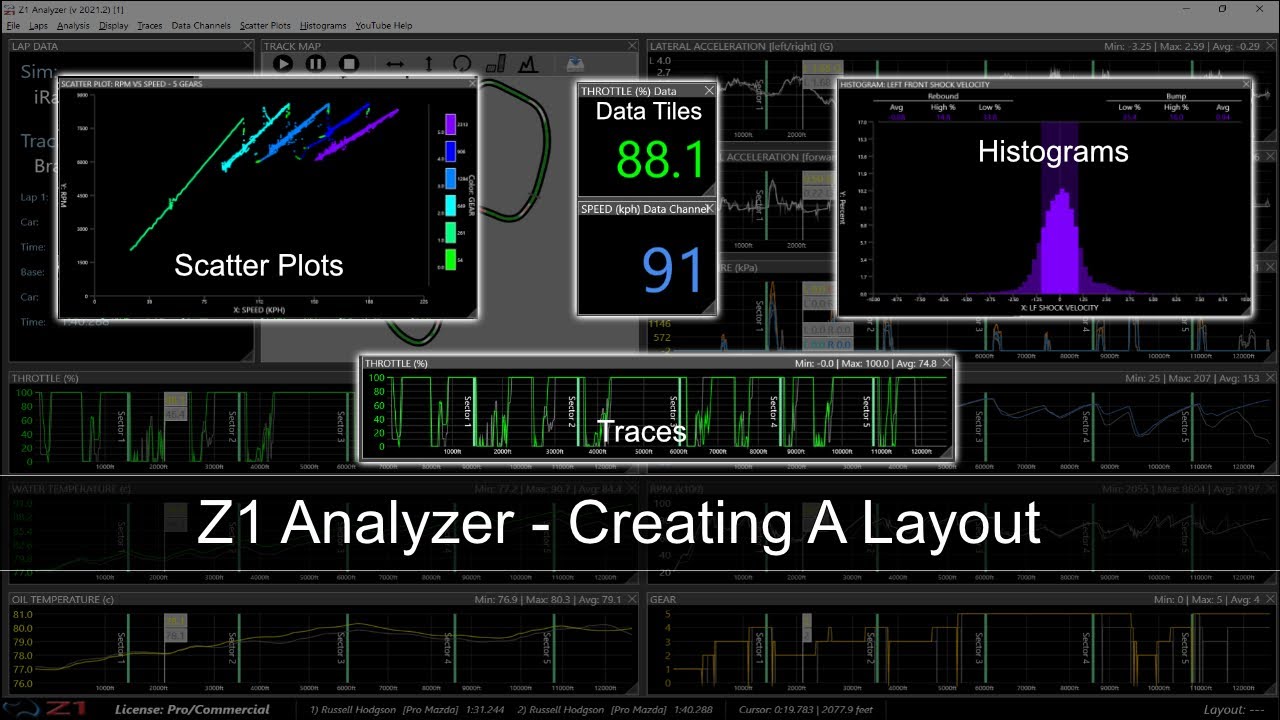Click the 88.1 throttle value tile

coord(660,159)
